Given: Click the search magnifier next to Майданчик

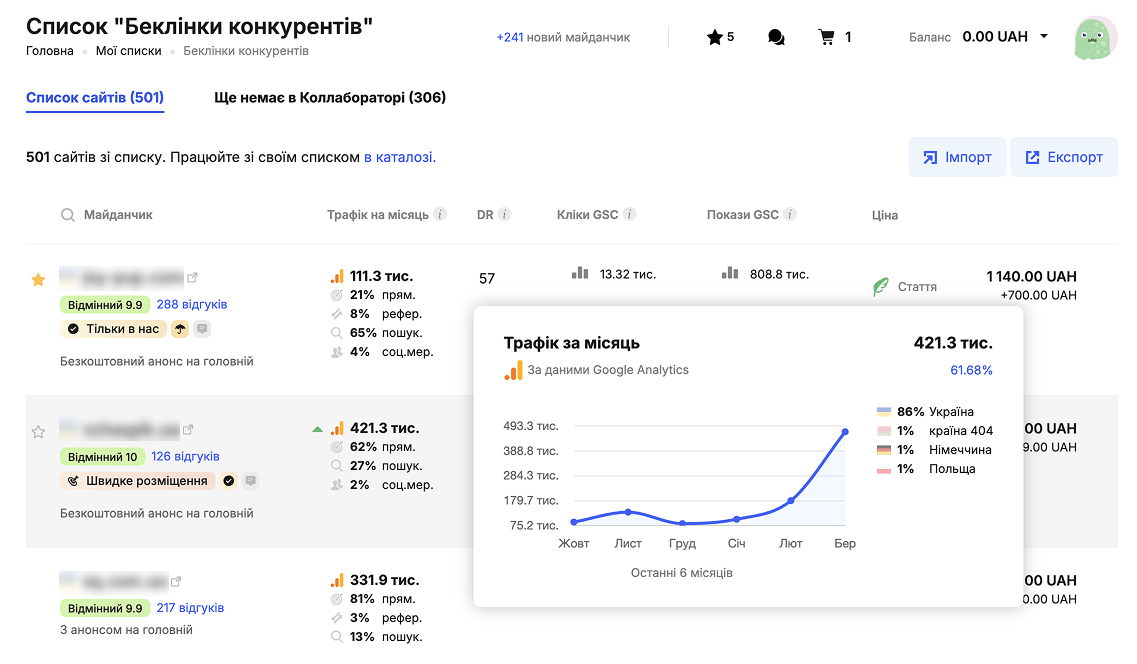Looking at the screenshot, I should coord(67,215).
